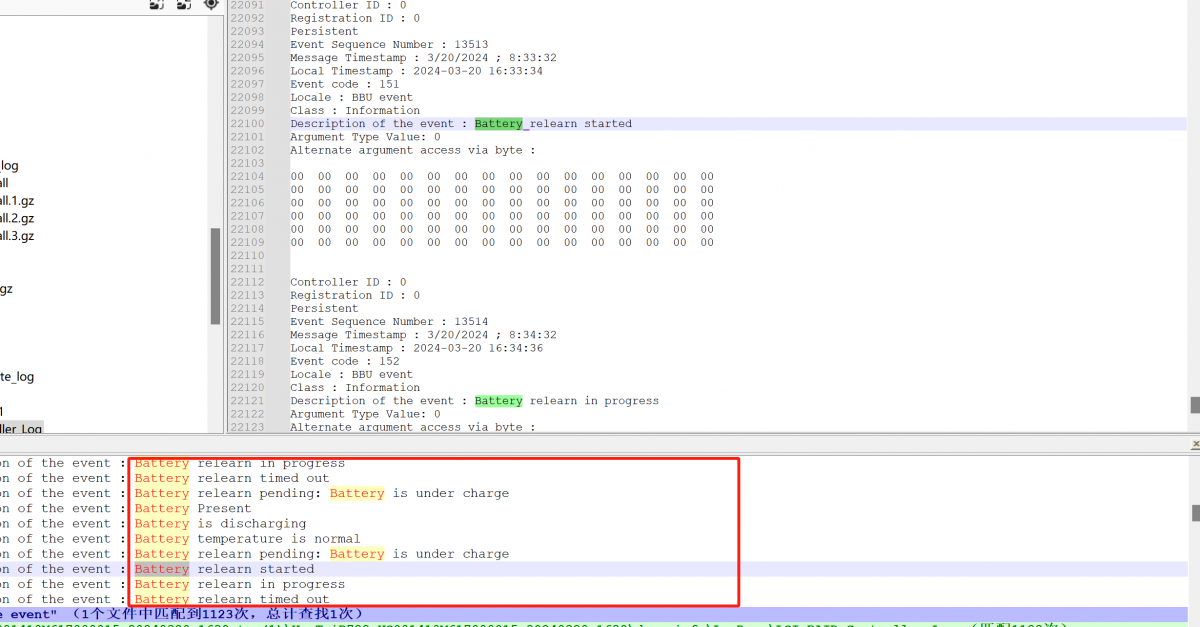Close the search results panel
The image size is (1200, 627).
pos(1195,444)
